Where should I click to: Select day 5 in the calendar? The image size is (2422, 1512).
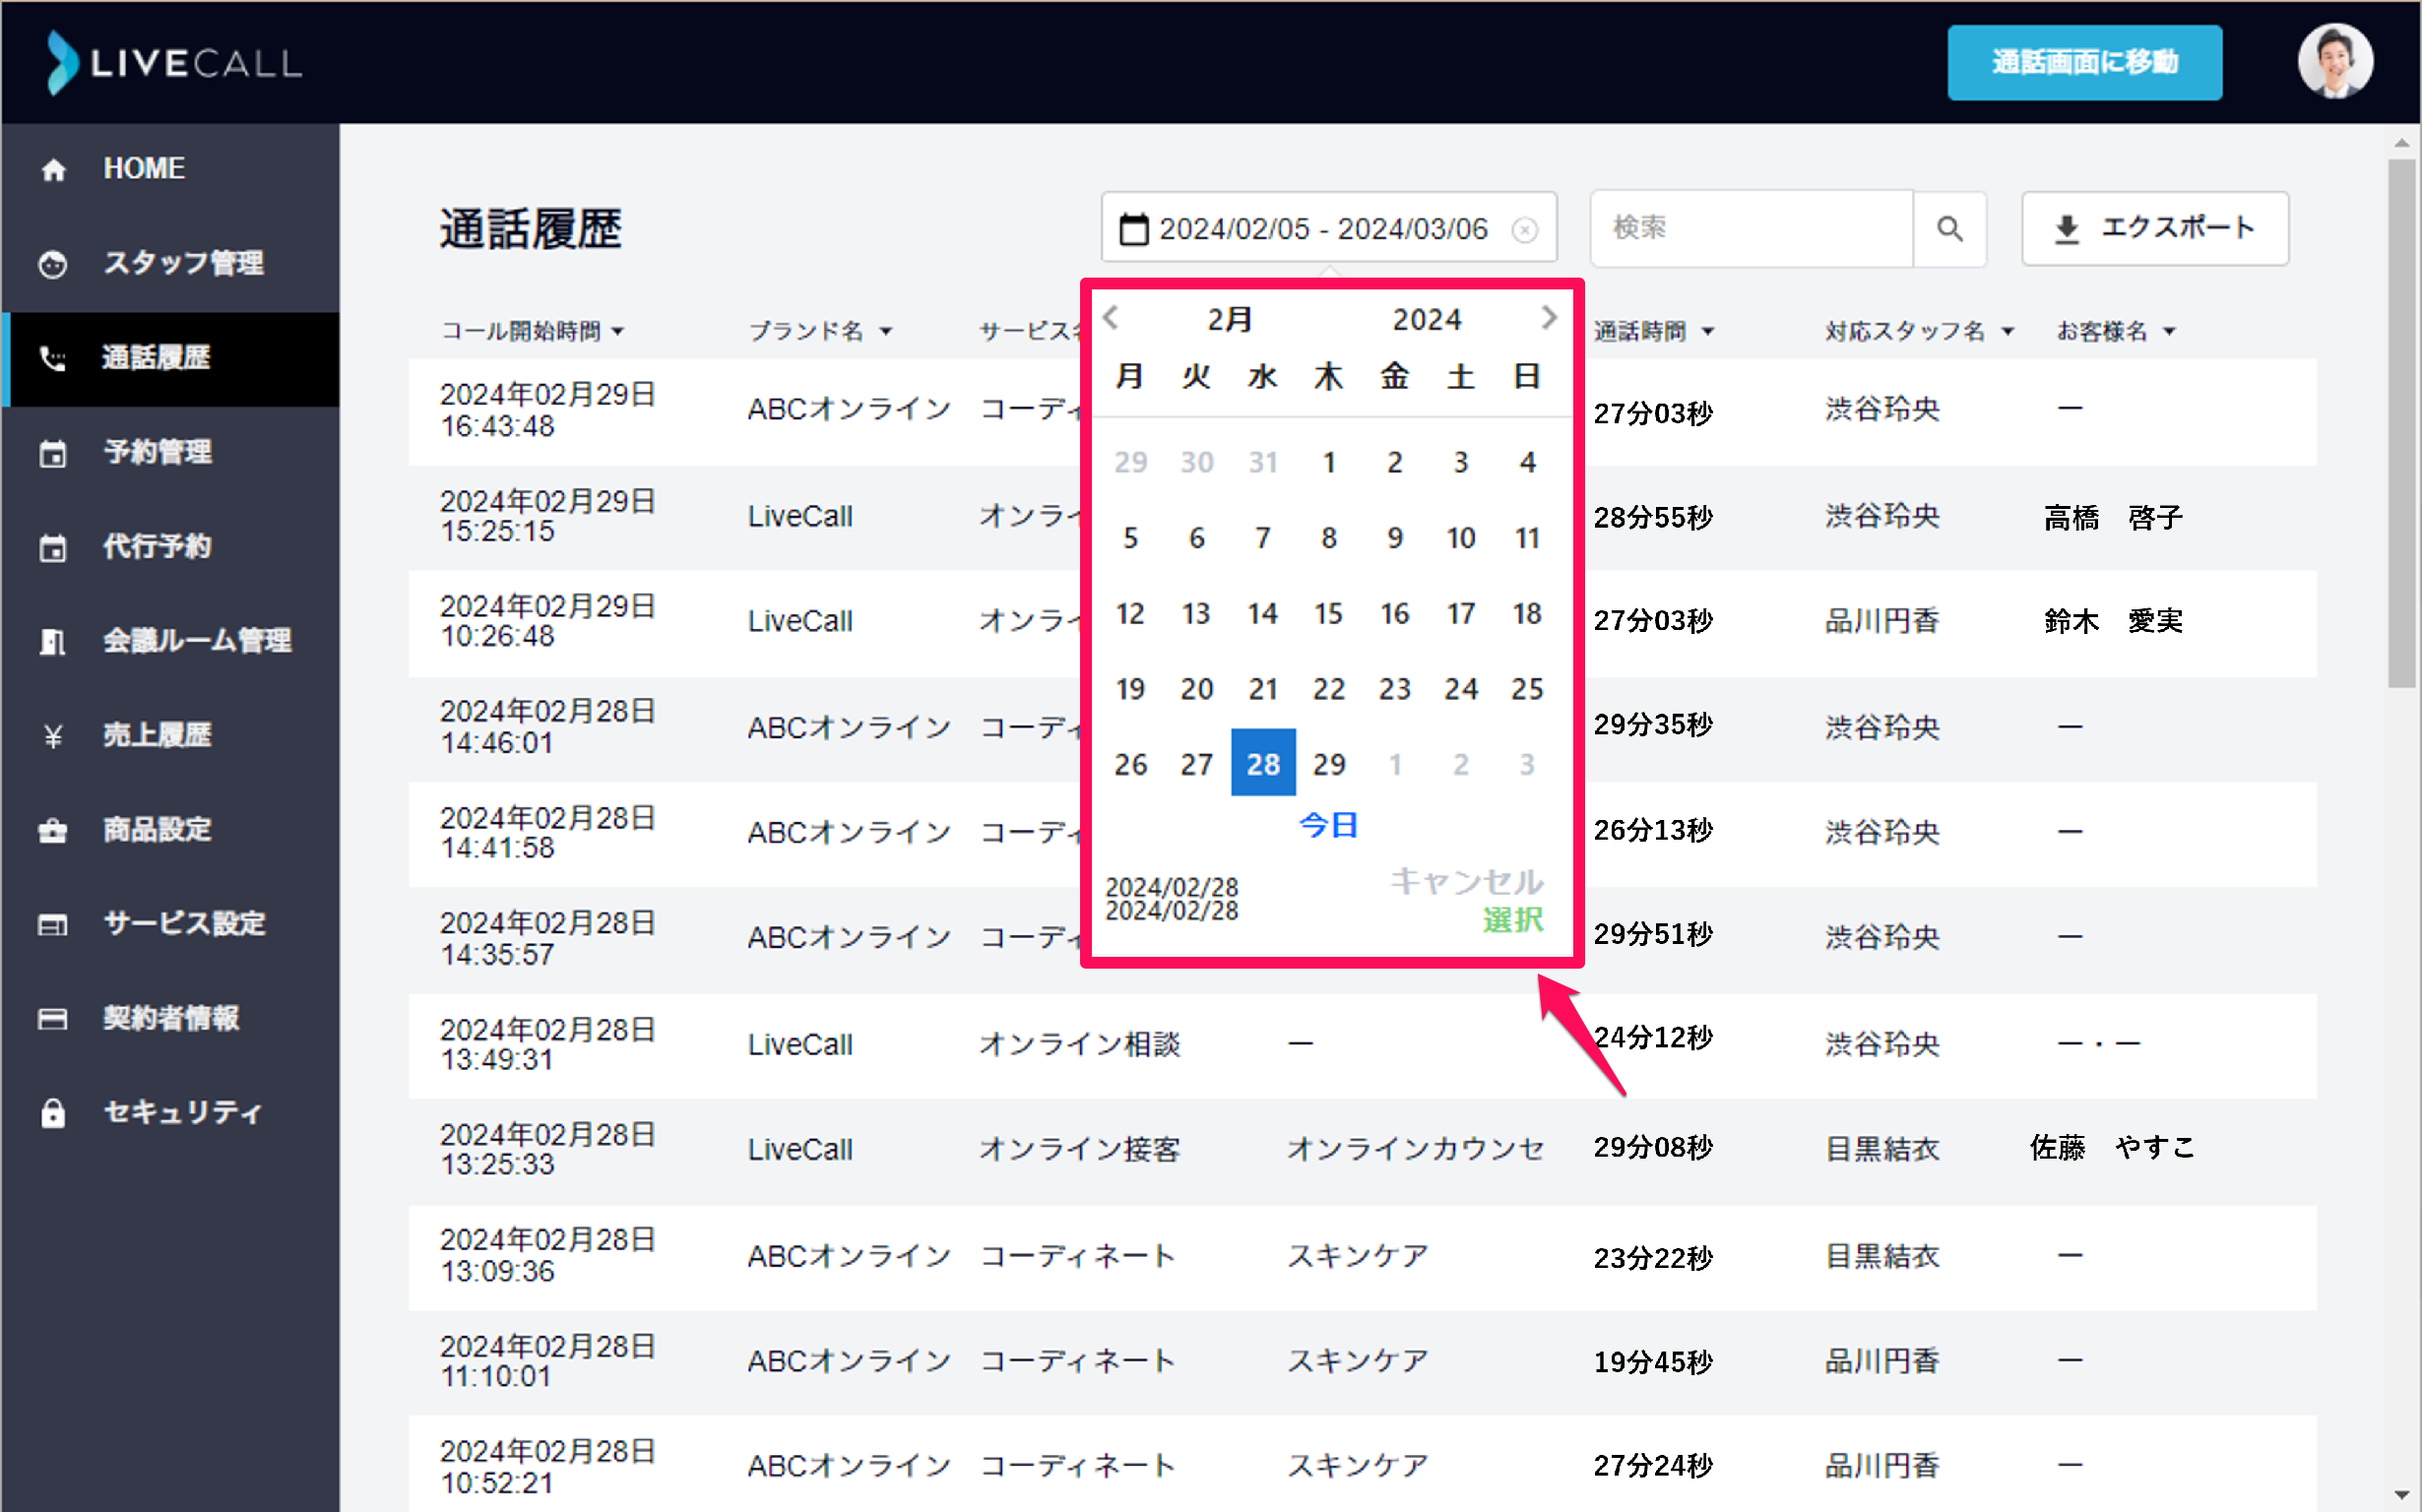[1130, 538]
